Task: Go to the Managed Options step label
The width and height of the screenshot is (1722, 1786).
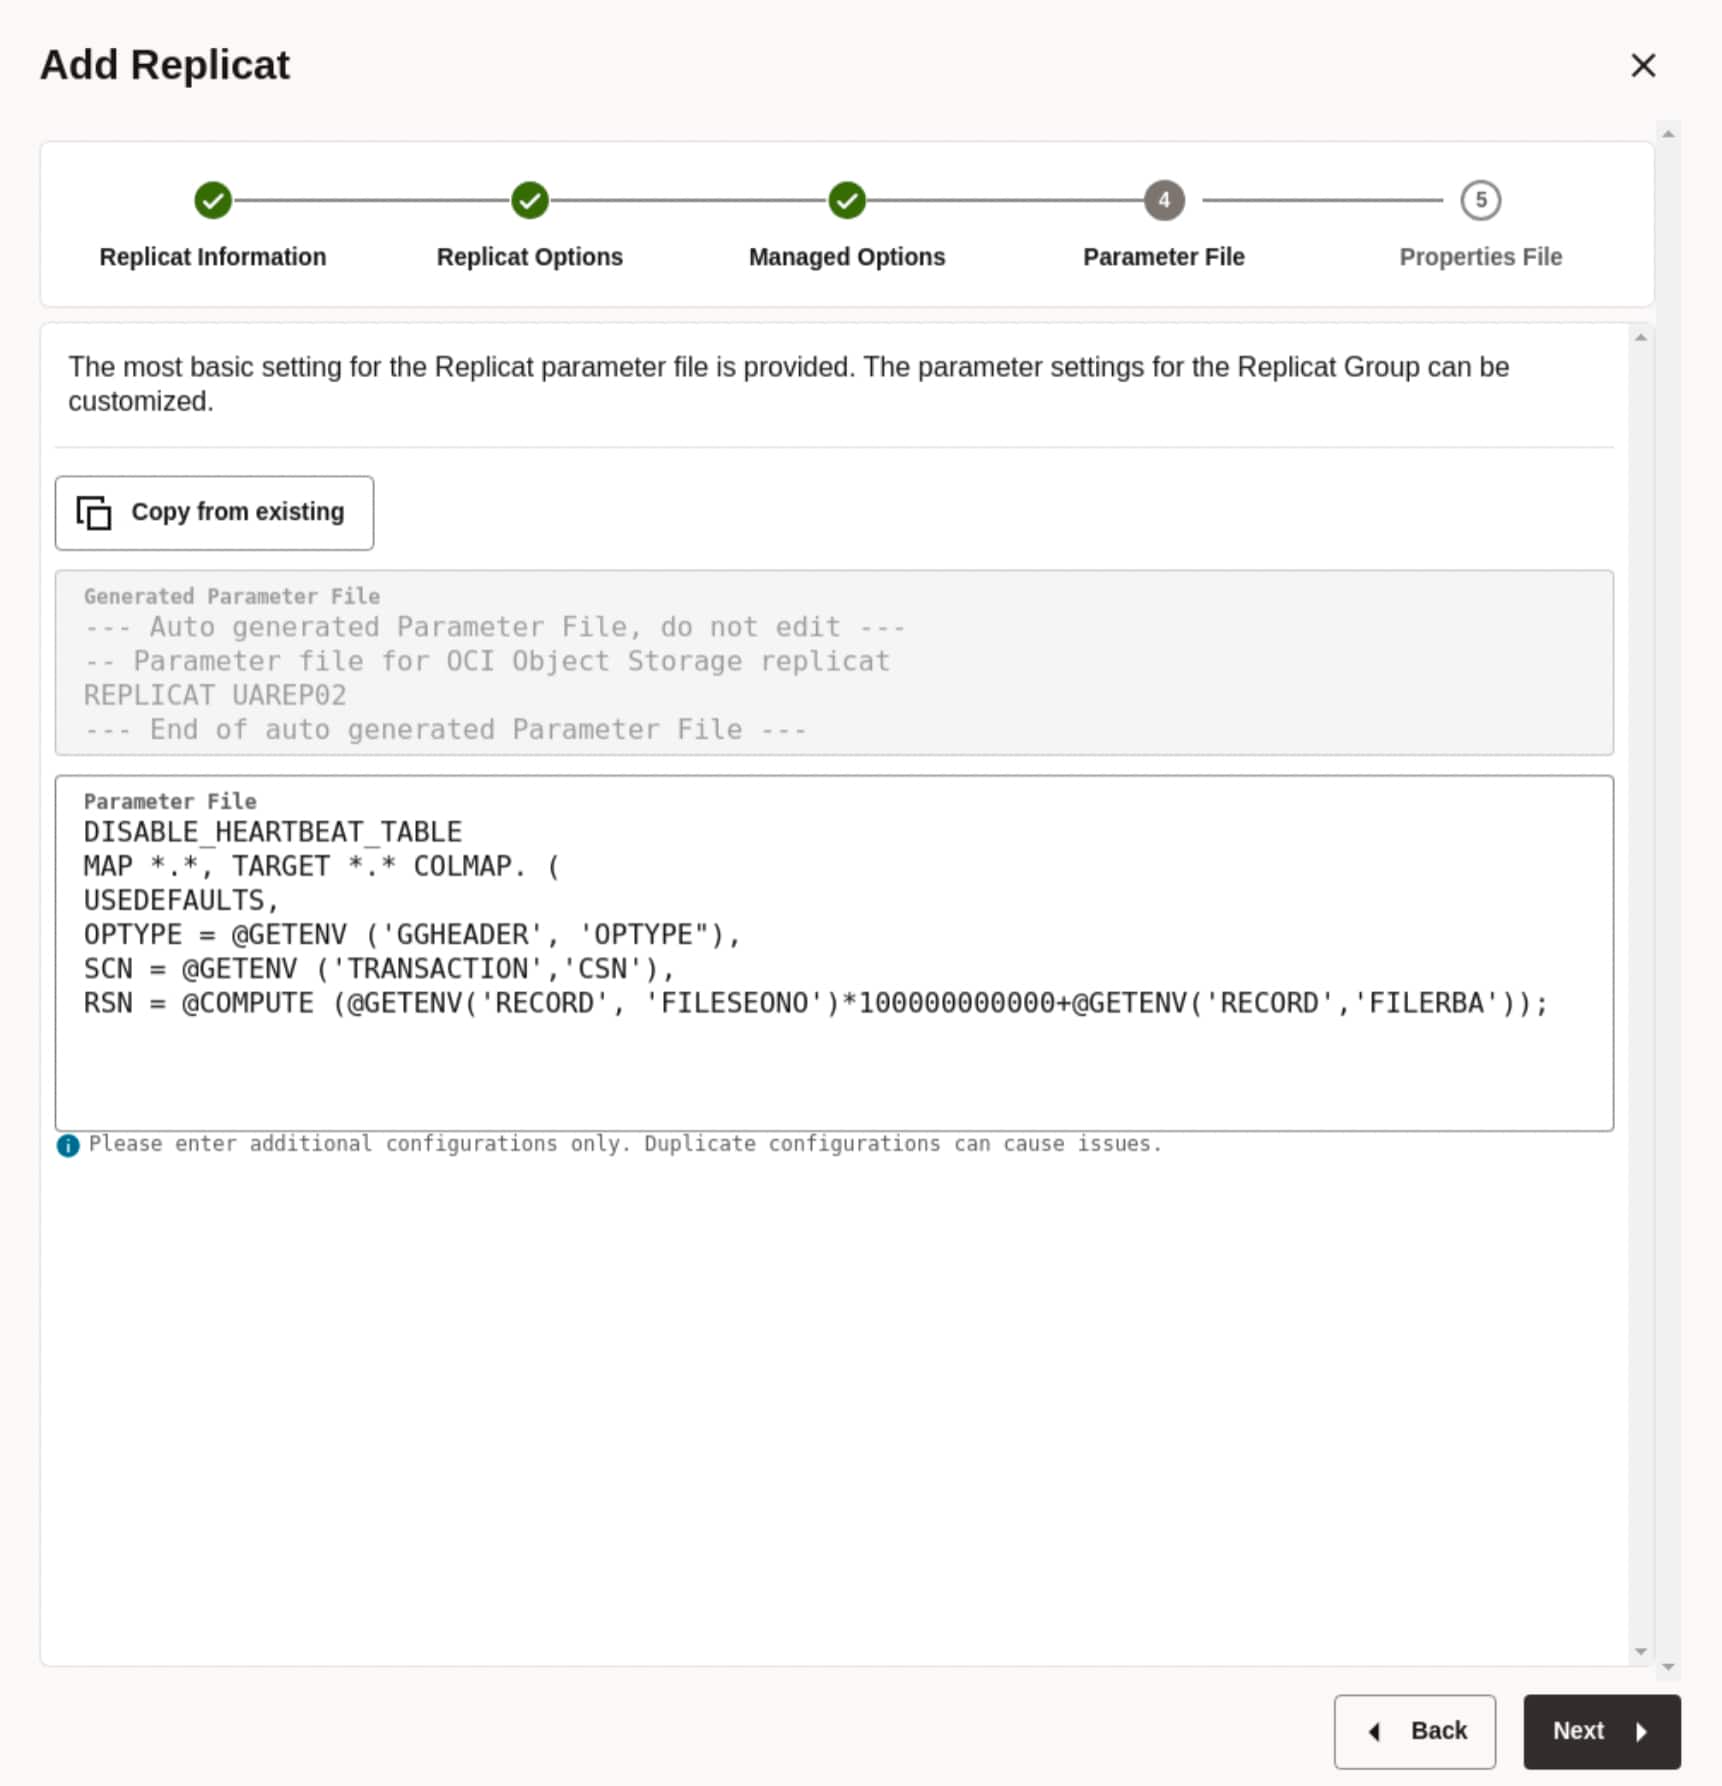Action: (846, 257)
